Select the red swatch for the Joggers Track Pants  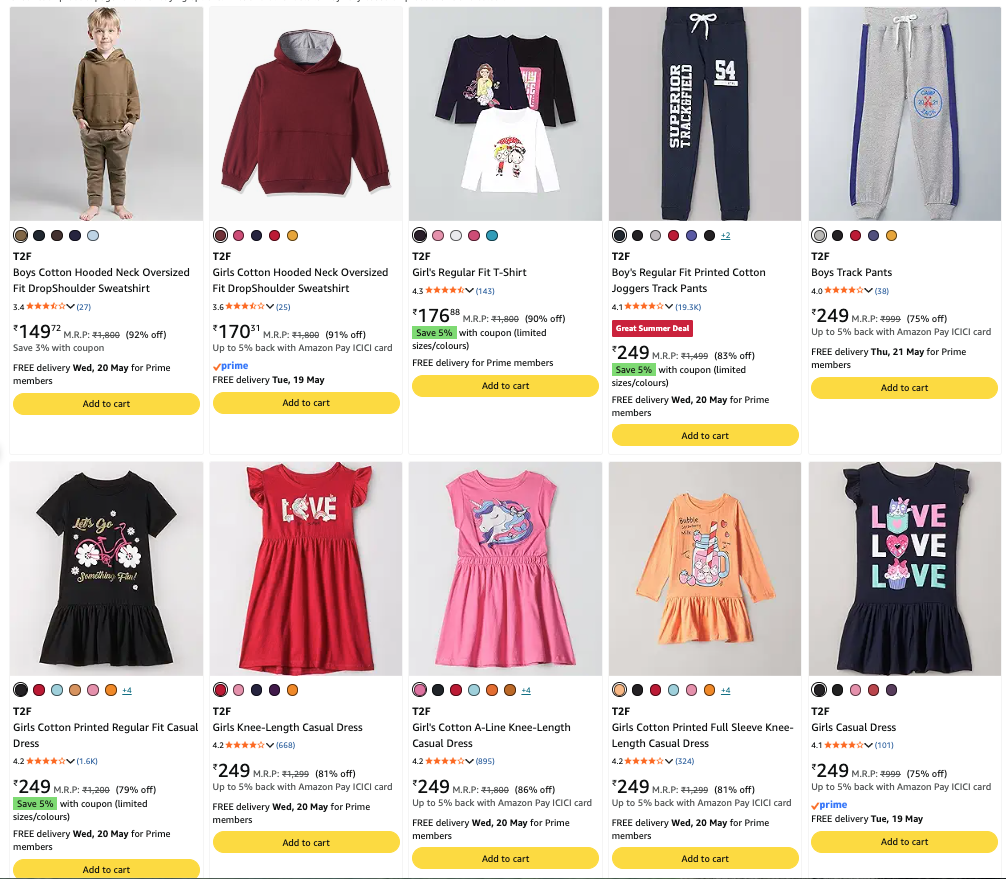(x=673, y=235)
